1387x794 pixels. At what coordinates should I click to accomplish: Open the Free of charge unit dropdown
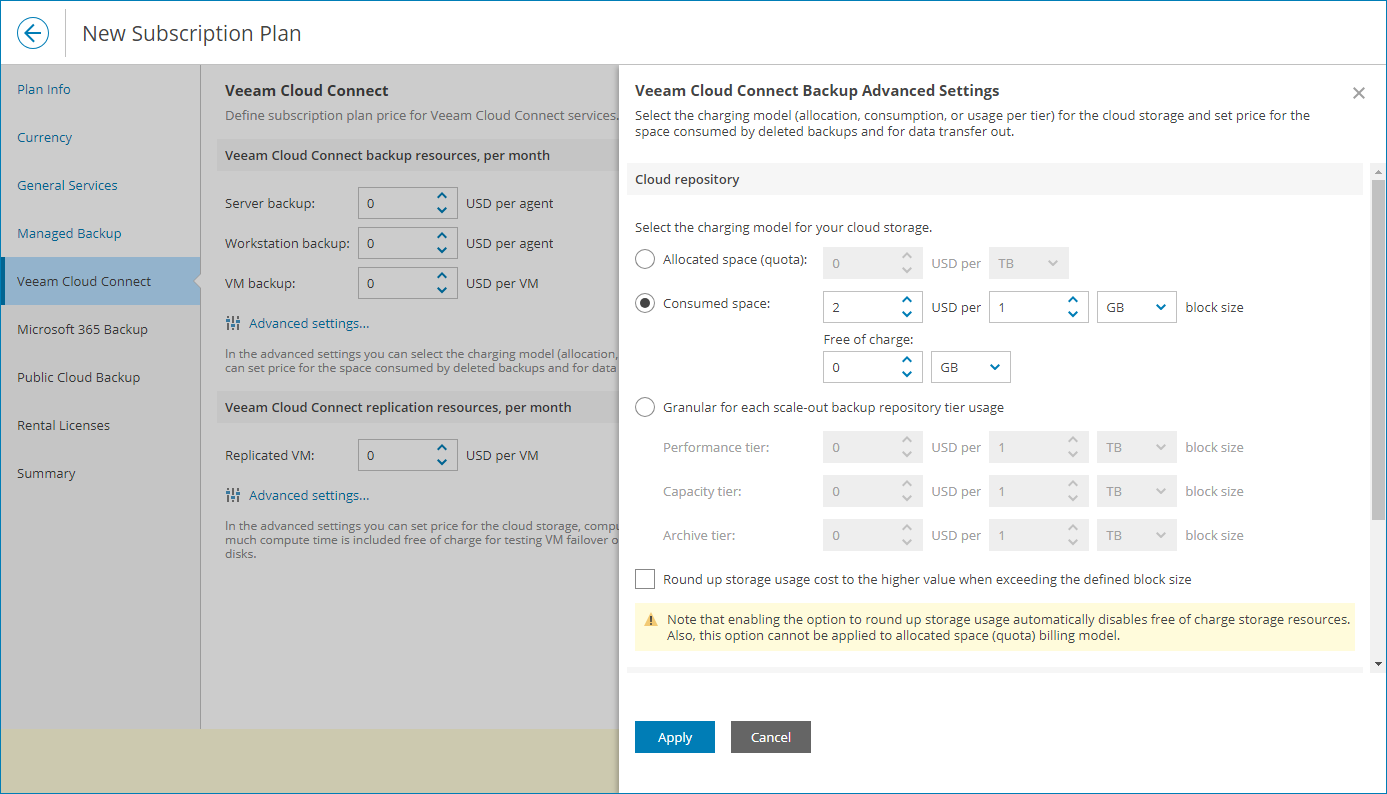(970, 367)
